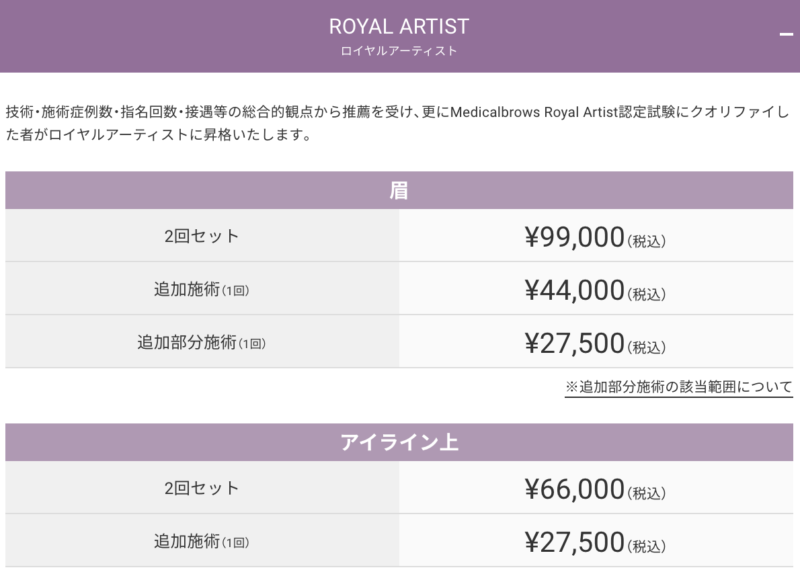Click the 追加部分施術 (1回) label
This screenshot has height=574, width=800.
tap(202, 342)
